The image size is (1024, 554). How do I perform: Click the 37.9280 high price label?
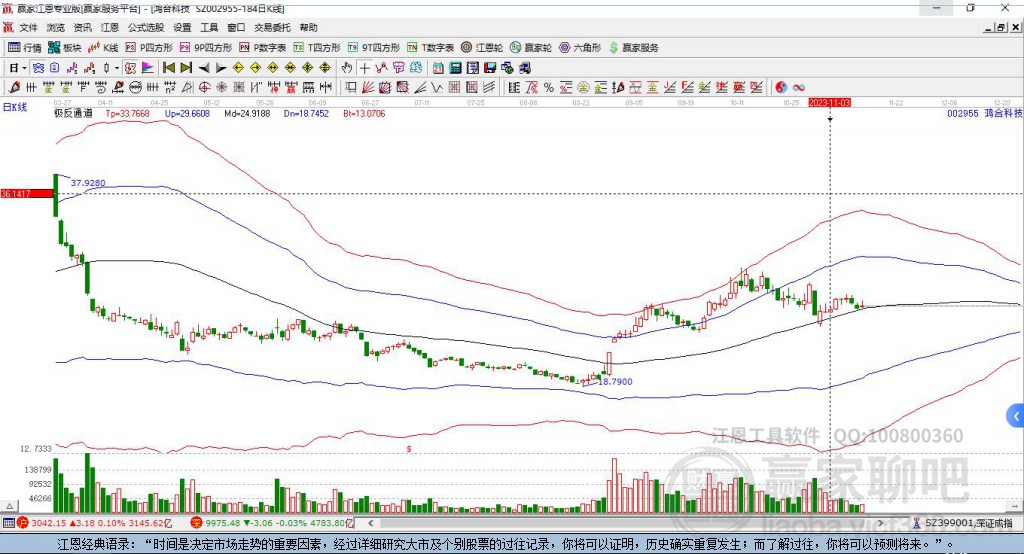pyautogui.click(x=88, y=183)
